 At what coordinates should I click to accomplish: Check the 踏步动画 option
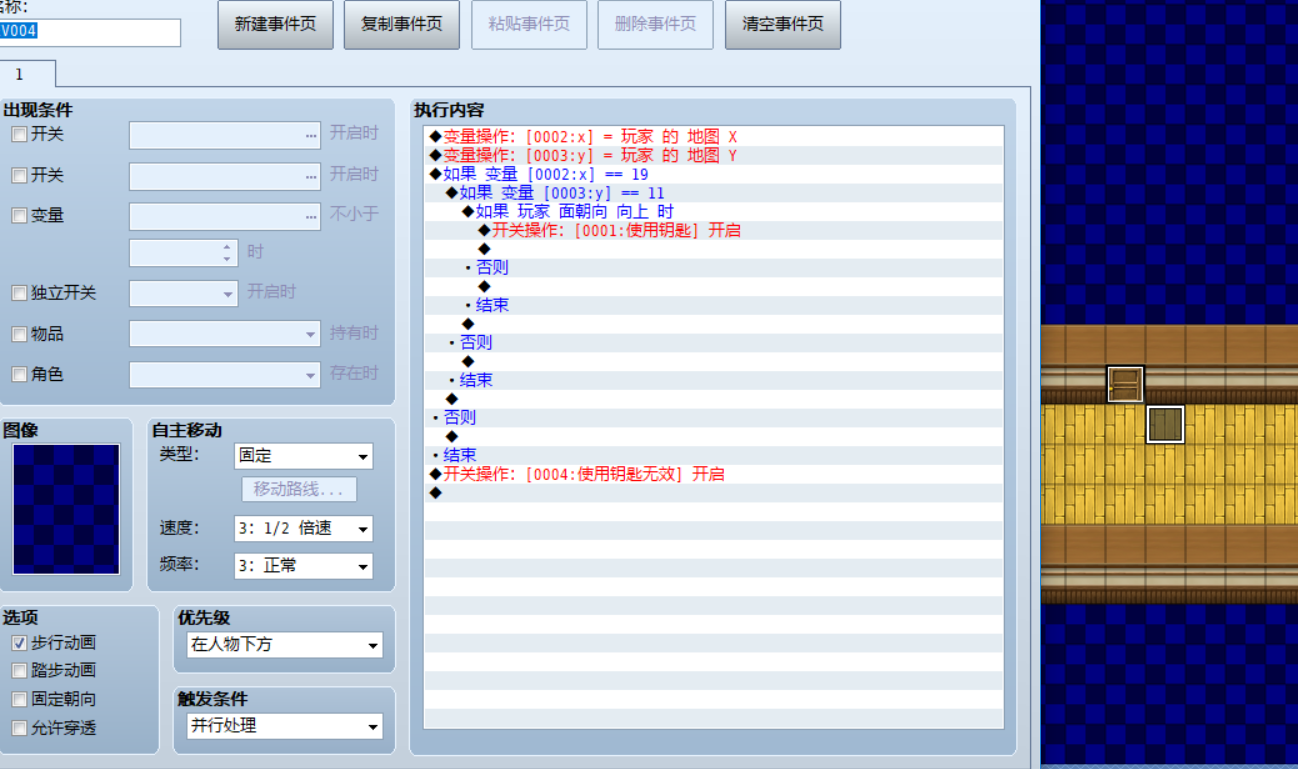click(19, 671)
